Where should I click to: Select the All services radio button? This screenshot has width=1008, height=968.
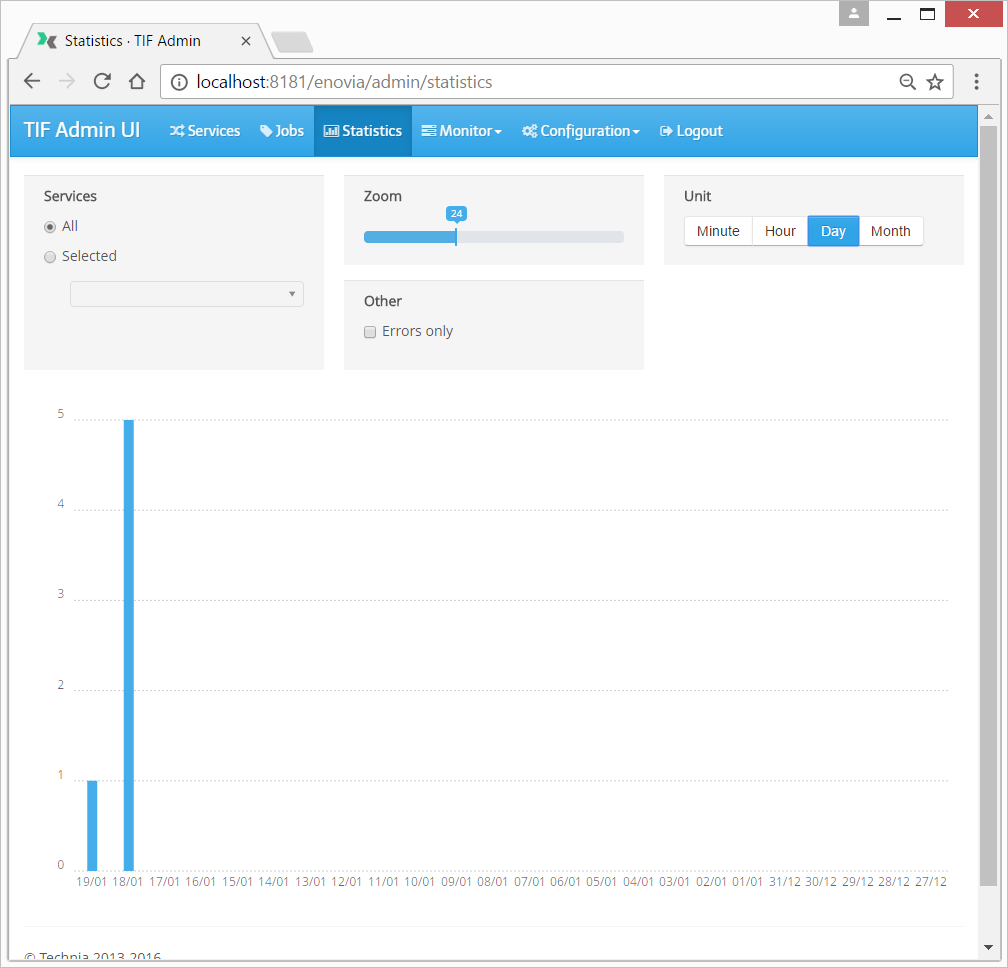50,227
